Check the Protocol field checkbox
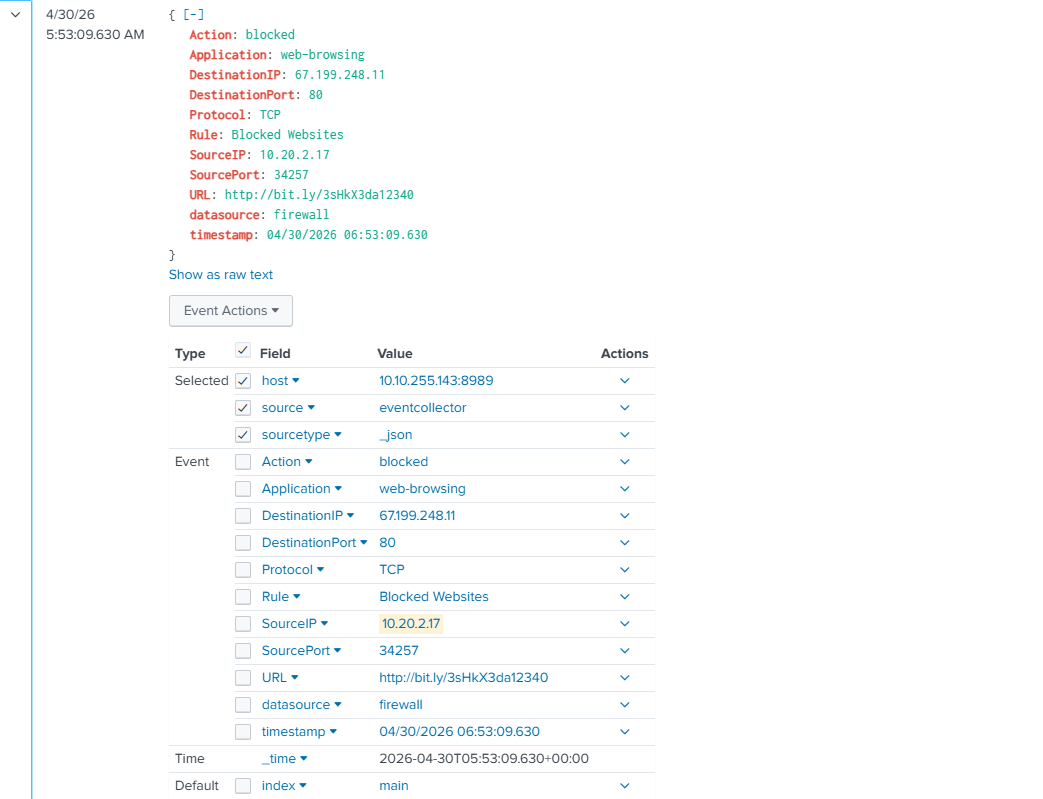Image resolution: width=1043 pixels, height=799 pixels. (x=243, y=570)
